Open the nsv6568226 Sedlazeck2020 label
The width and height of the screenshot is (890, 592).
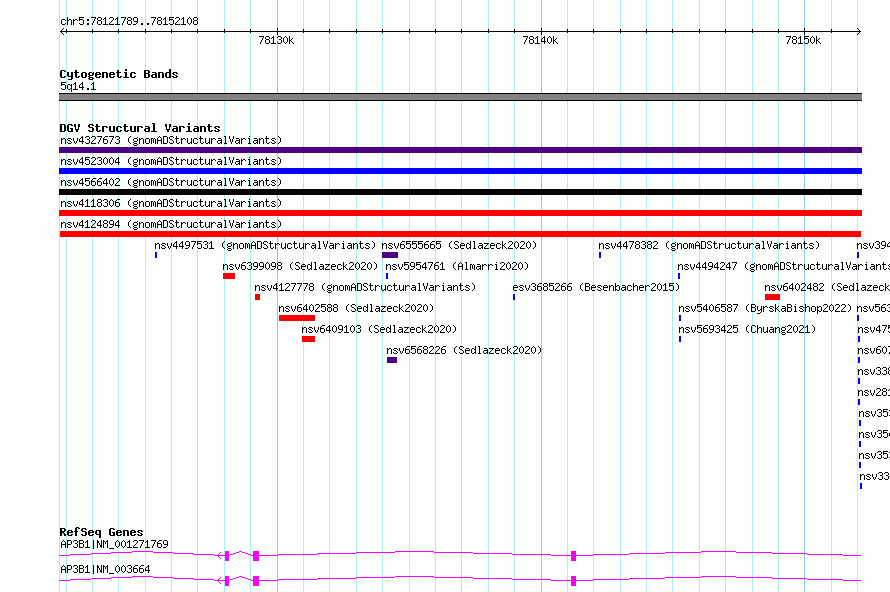click(464, 350)
